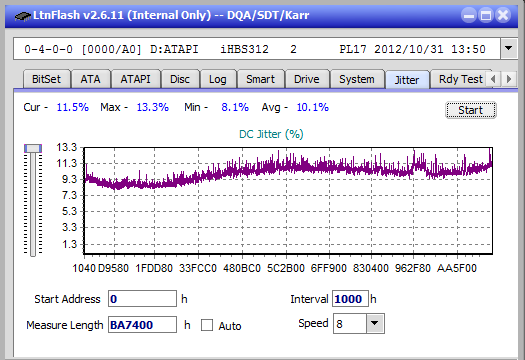Viewport: 525px width, 360px height.
Task: Click the 962F80 x-axis label
Action: 413,268
